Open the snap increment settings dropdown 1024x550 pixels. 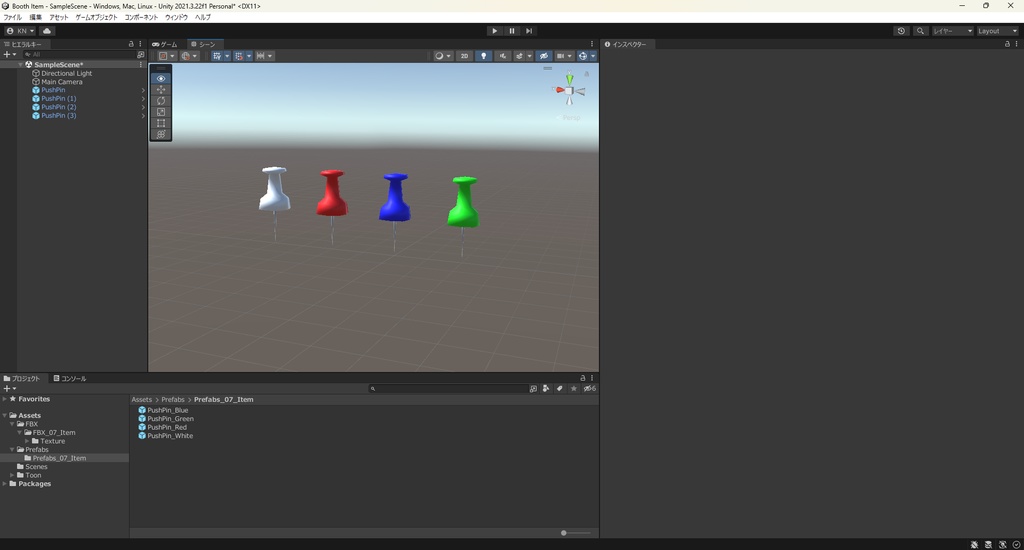(x=264, y=56)
